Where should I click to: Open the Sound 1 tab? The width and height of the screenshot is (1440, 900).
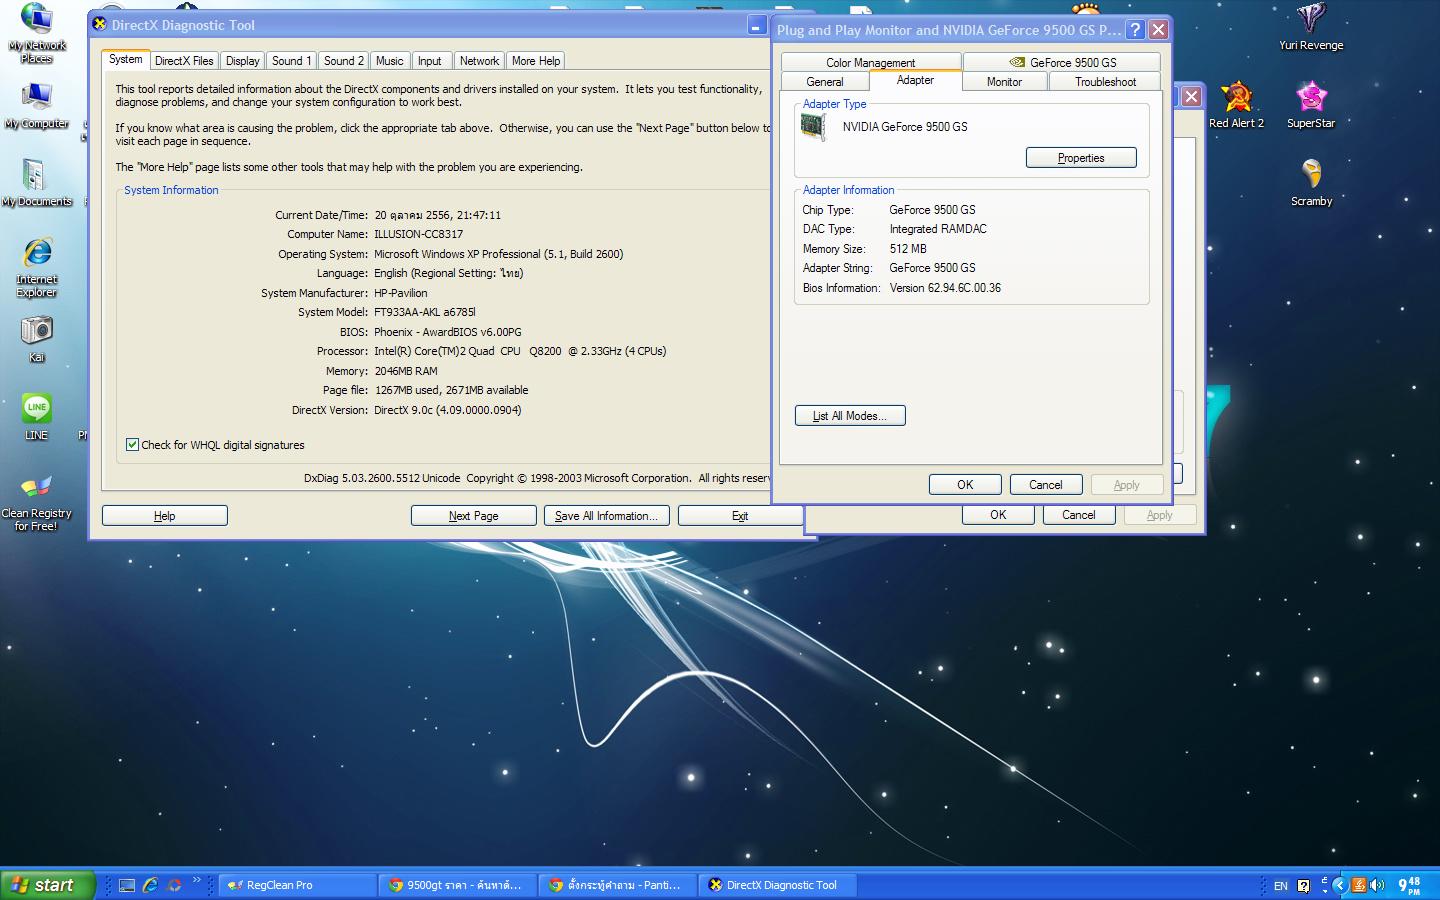tap(292, 61)
